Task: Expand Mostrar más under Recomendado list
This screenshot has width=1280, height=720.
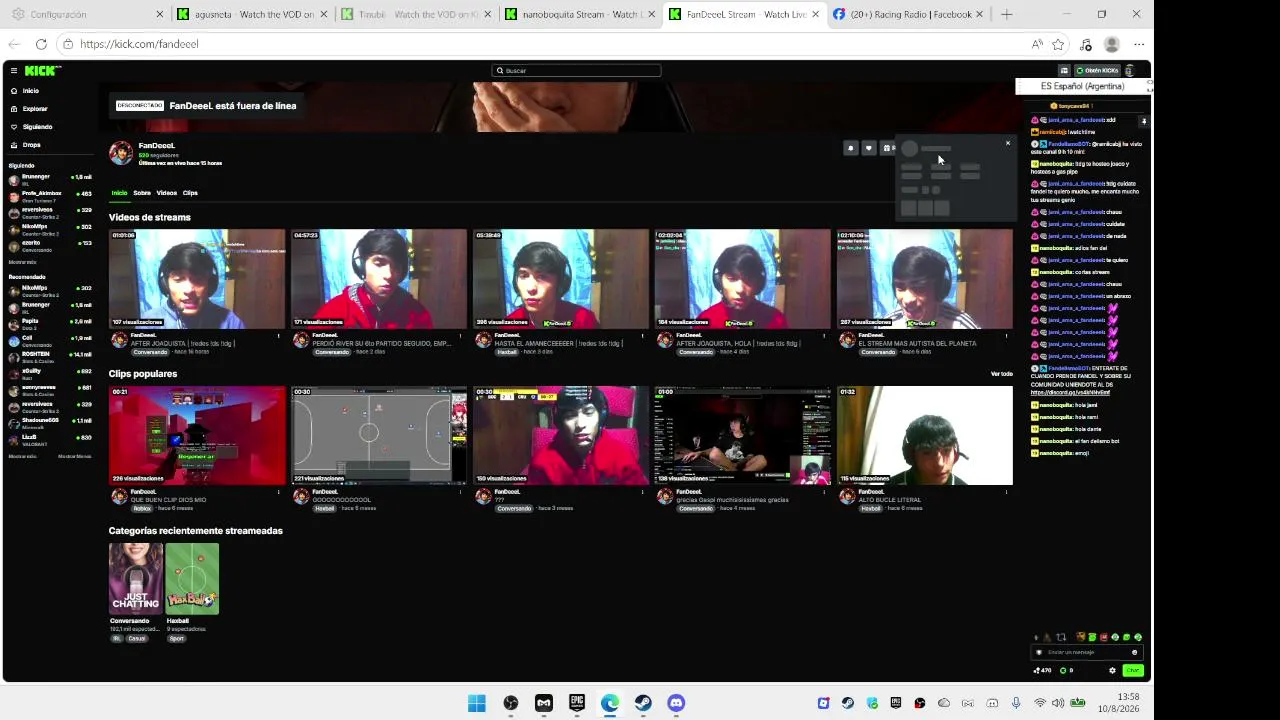Action: tap(22, 456)
